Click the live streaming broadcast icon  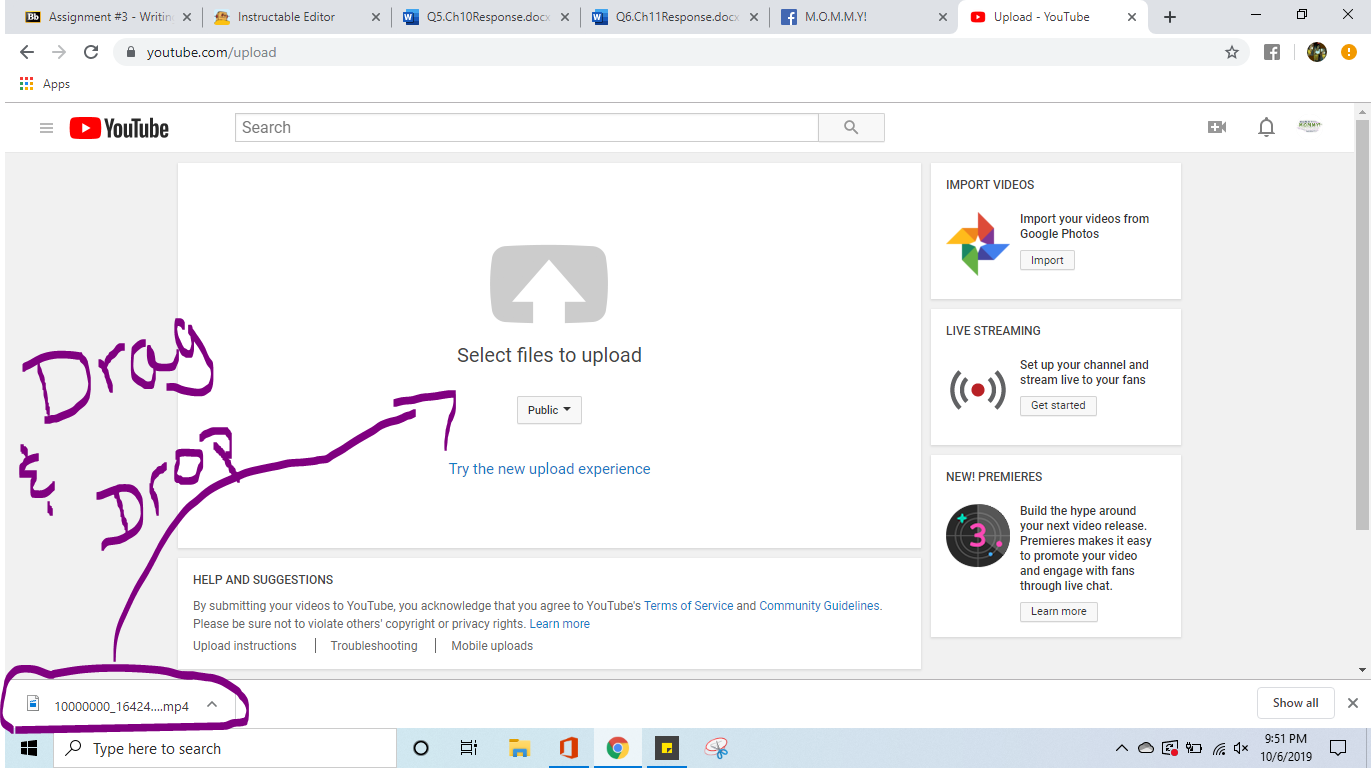(x=977, y=389)
